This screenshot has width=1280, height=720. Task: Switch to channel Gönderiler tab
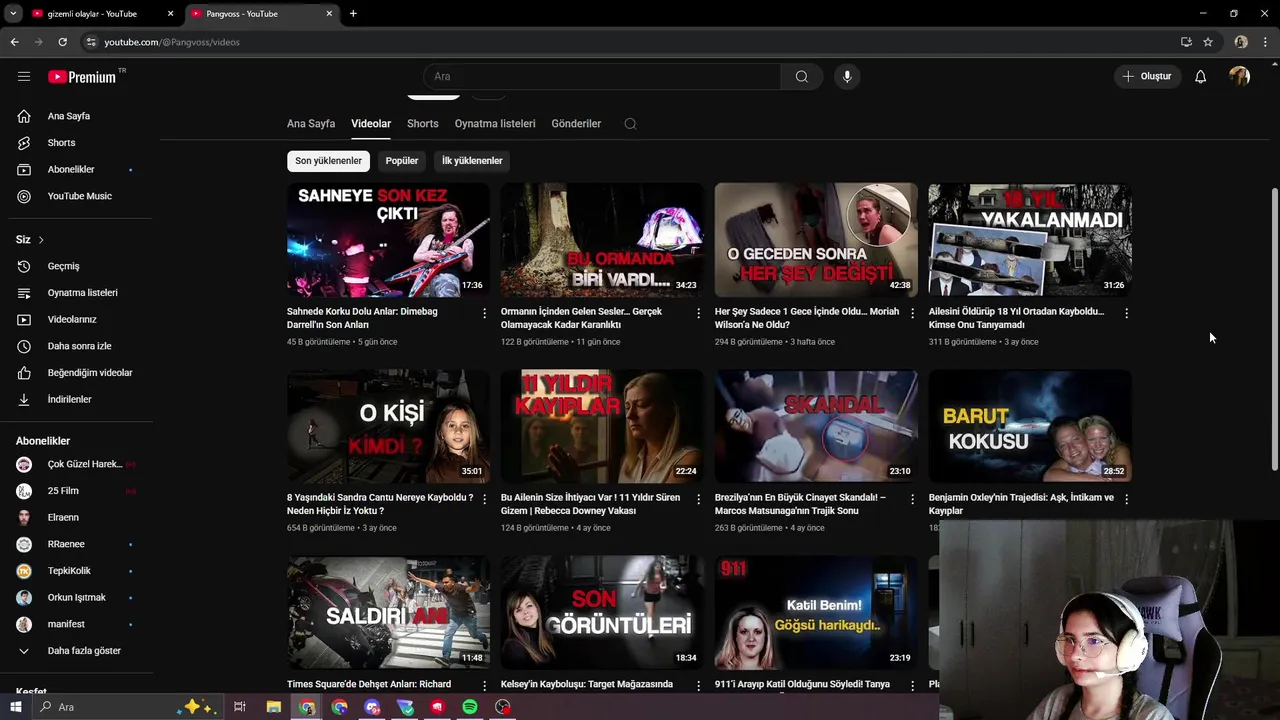coord(576,124)
